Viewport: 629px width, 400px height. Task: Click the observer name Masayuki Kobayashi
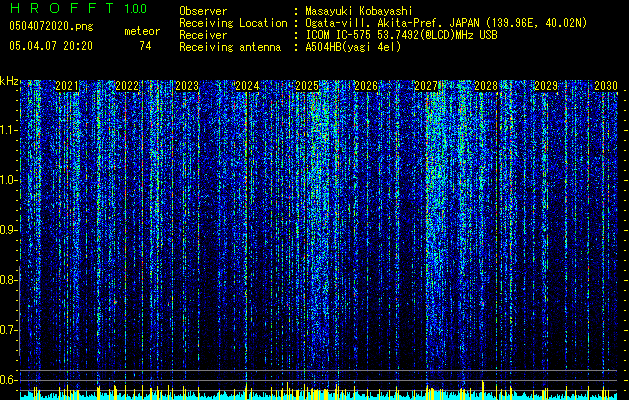click(x=359, y=11)
